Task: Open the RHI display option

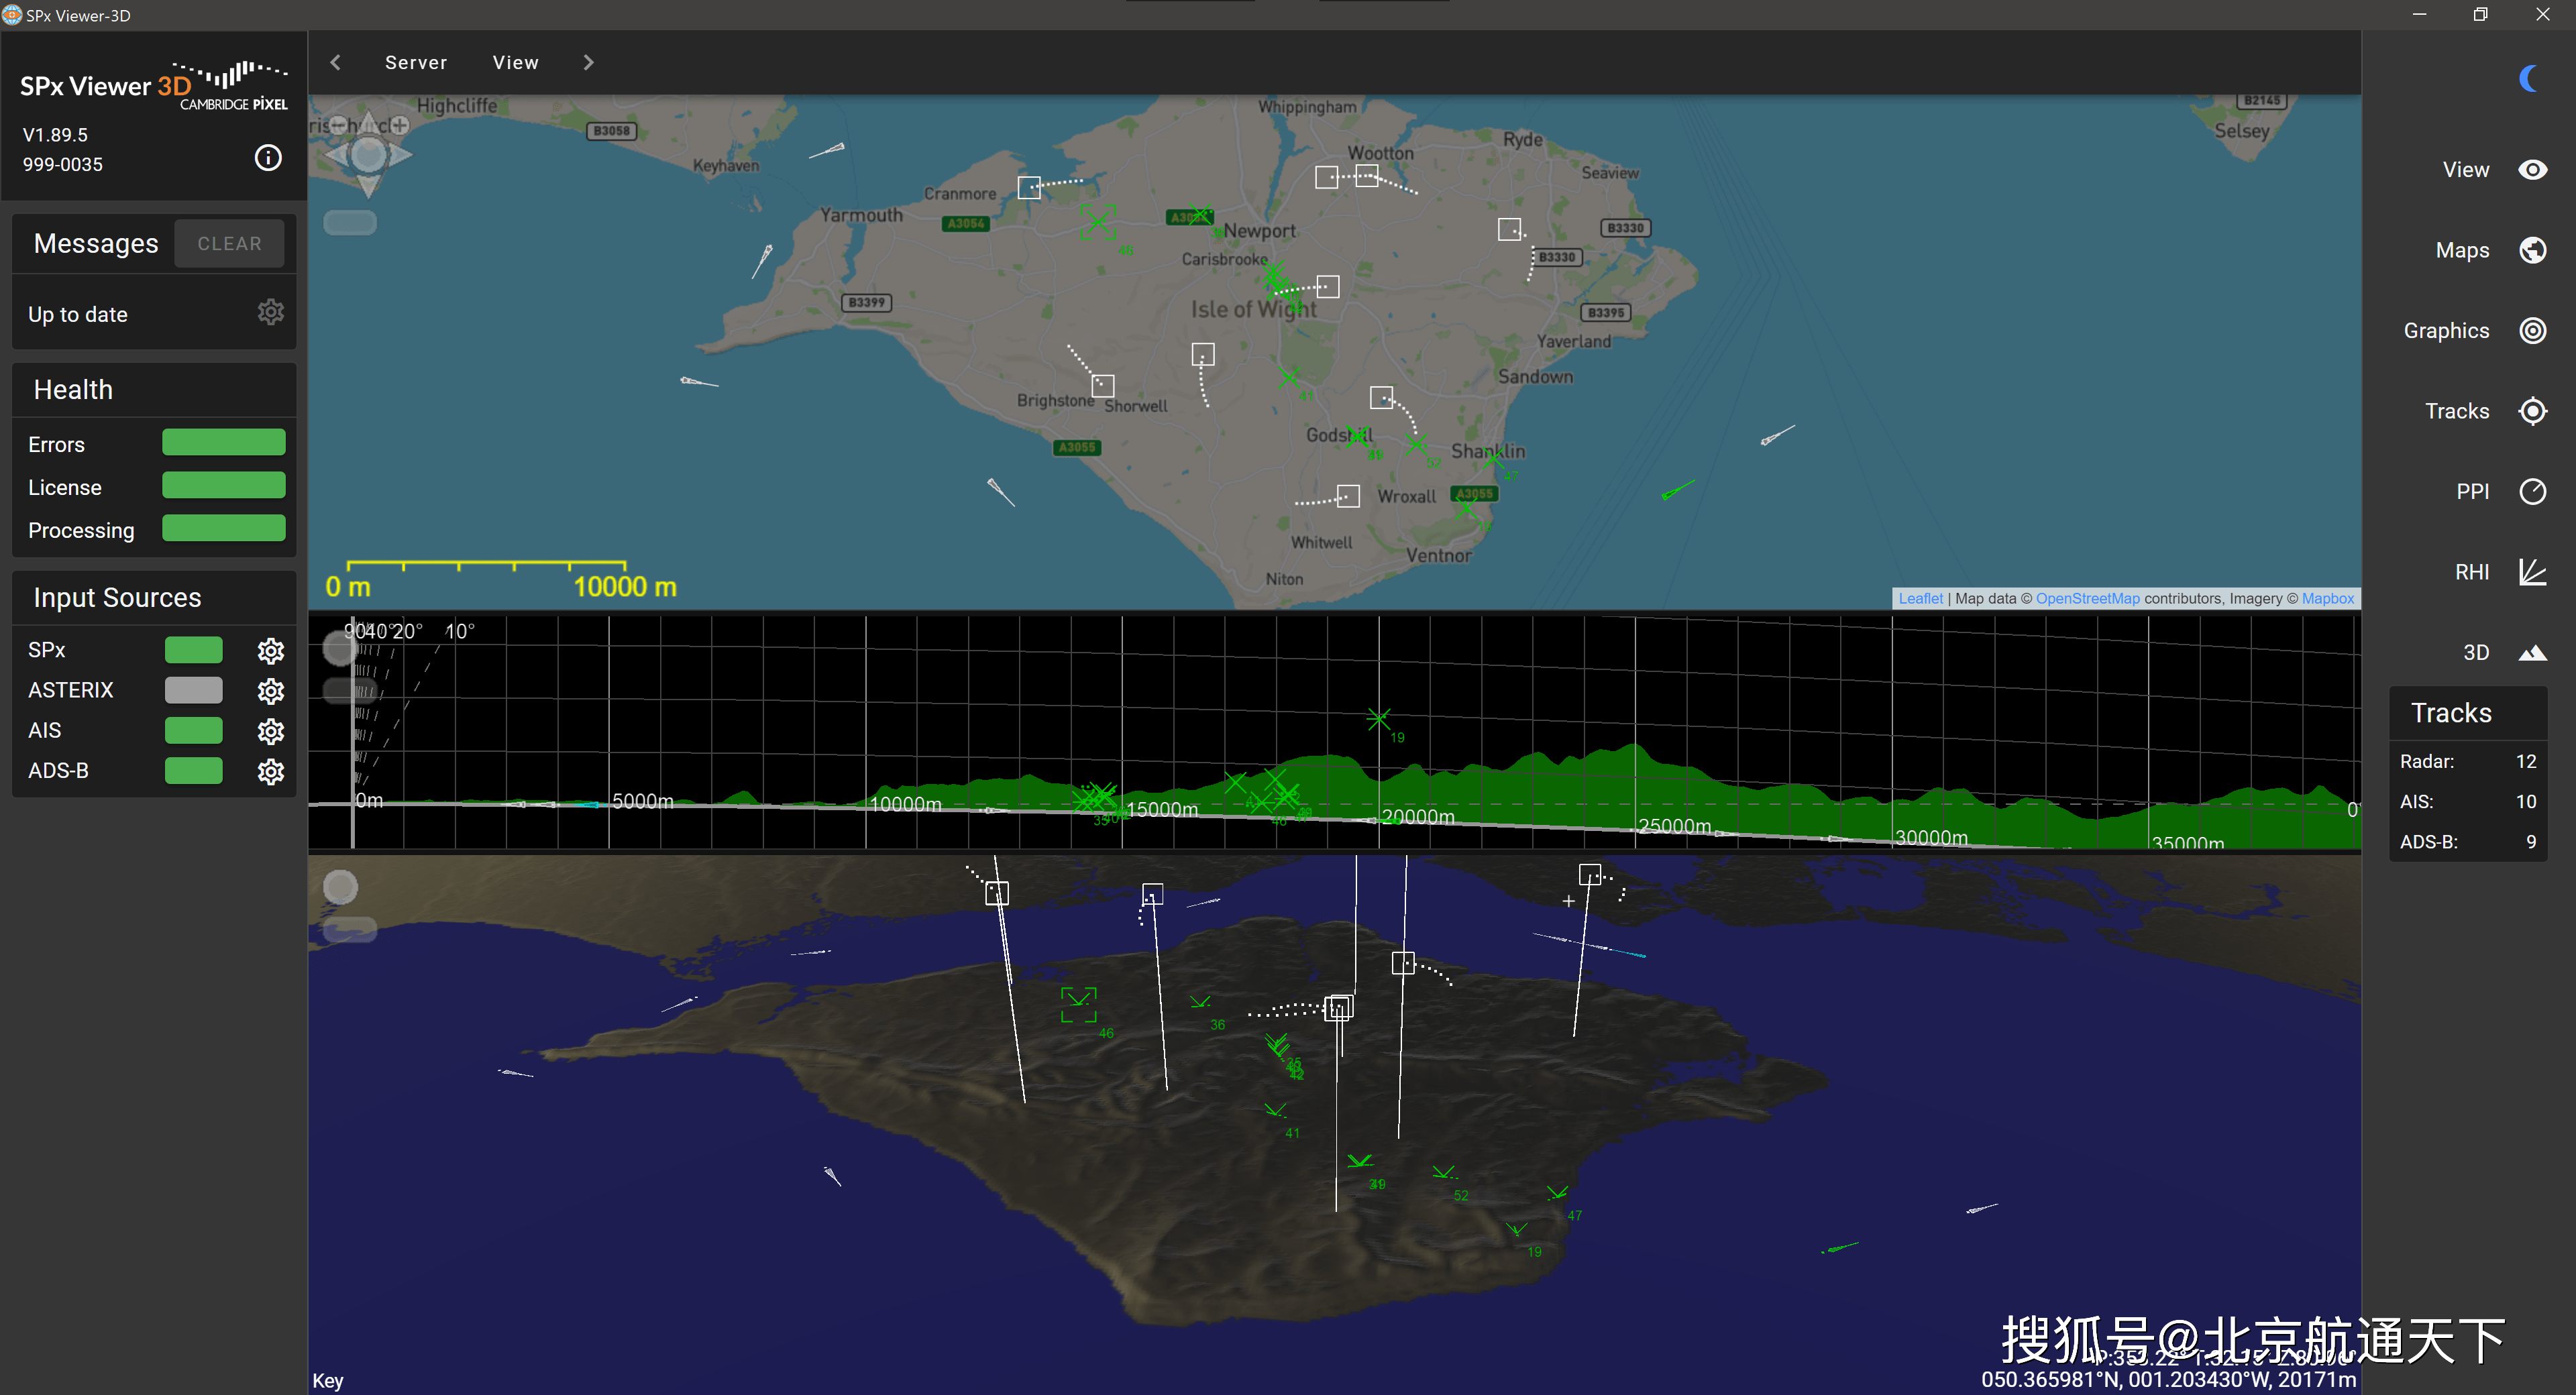Action: click(2532, 572)
